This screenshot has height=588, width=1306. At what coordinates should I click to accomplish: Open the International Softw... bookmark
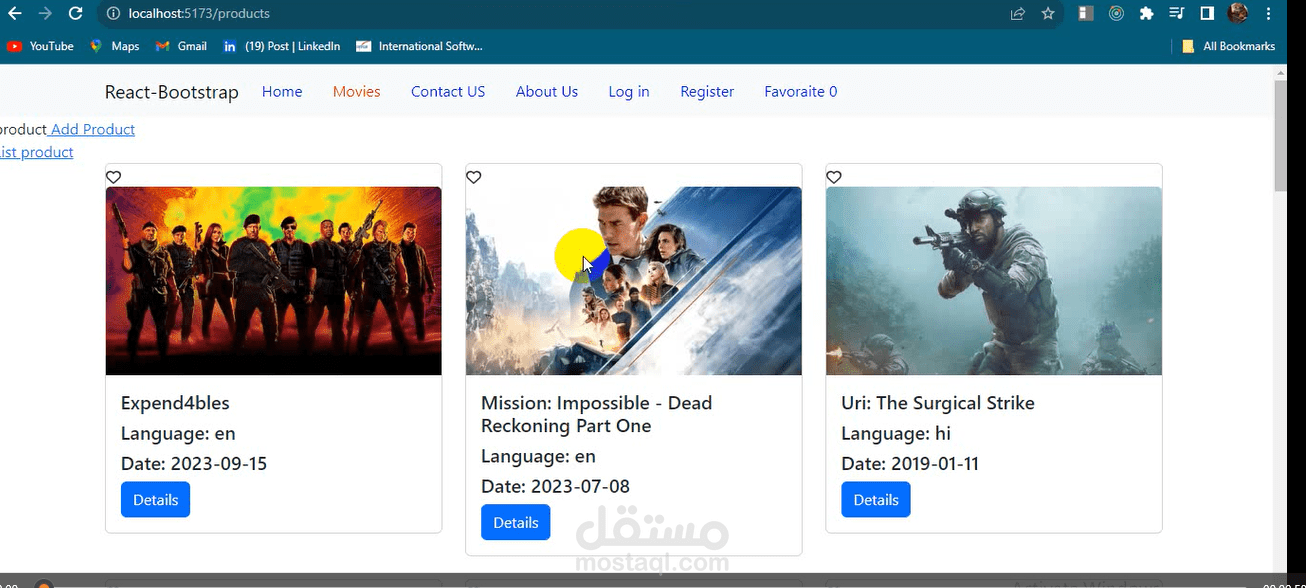click(x=419, y=46)
